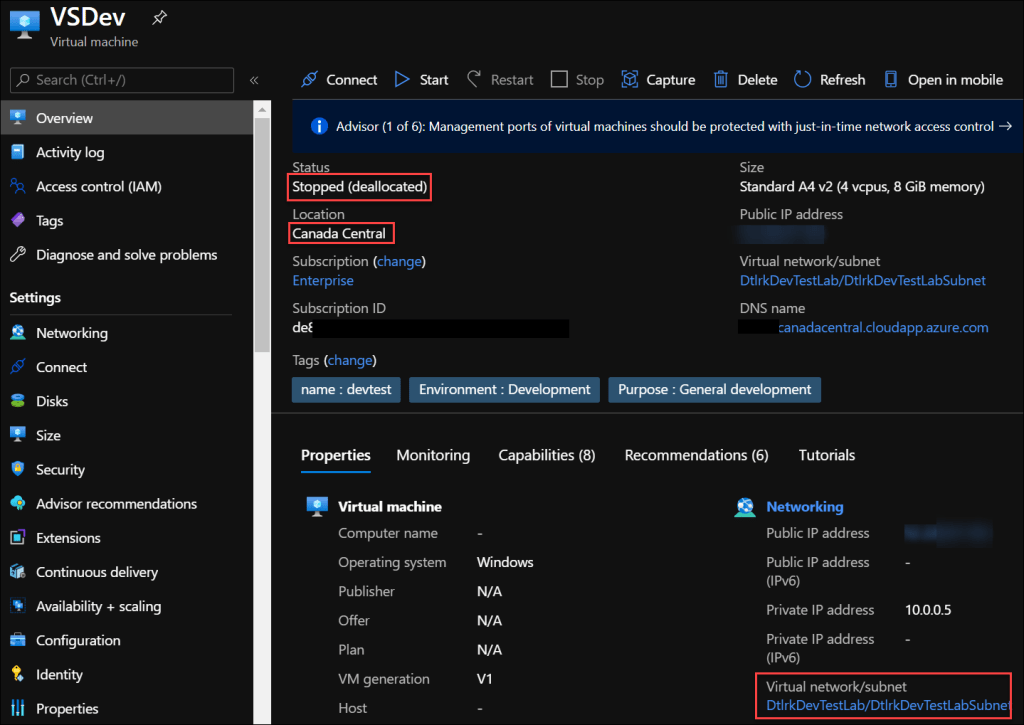Open Disks from the sidebar
This screenshot has height=725, width=1024.
point(52,401)
